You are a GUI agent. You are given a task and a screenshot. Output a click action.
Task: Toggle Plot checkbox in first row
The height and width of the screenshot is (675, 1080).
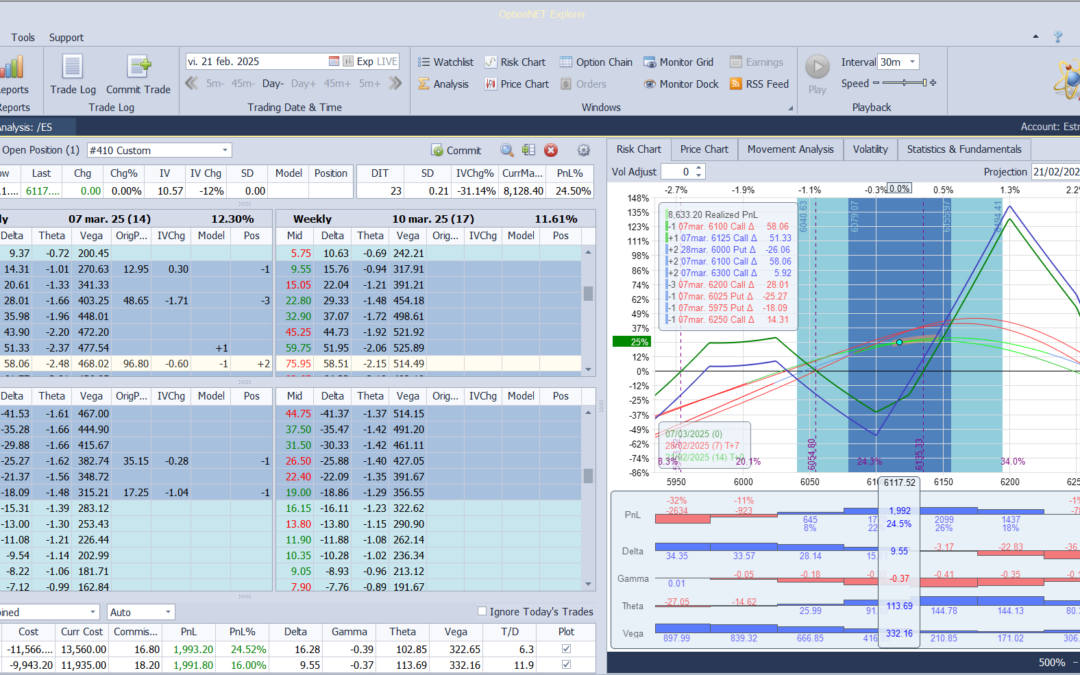(568, 648)
